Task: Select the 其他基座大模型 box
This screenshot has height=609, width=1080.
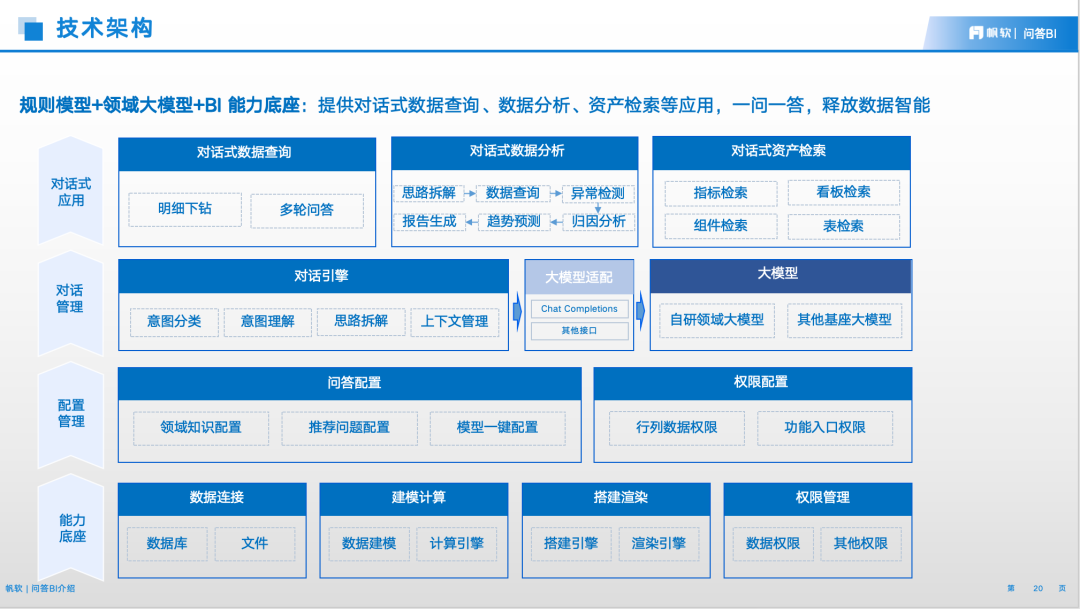Action: [844, 320]
